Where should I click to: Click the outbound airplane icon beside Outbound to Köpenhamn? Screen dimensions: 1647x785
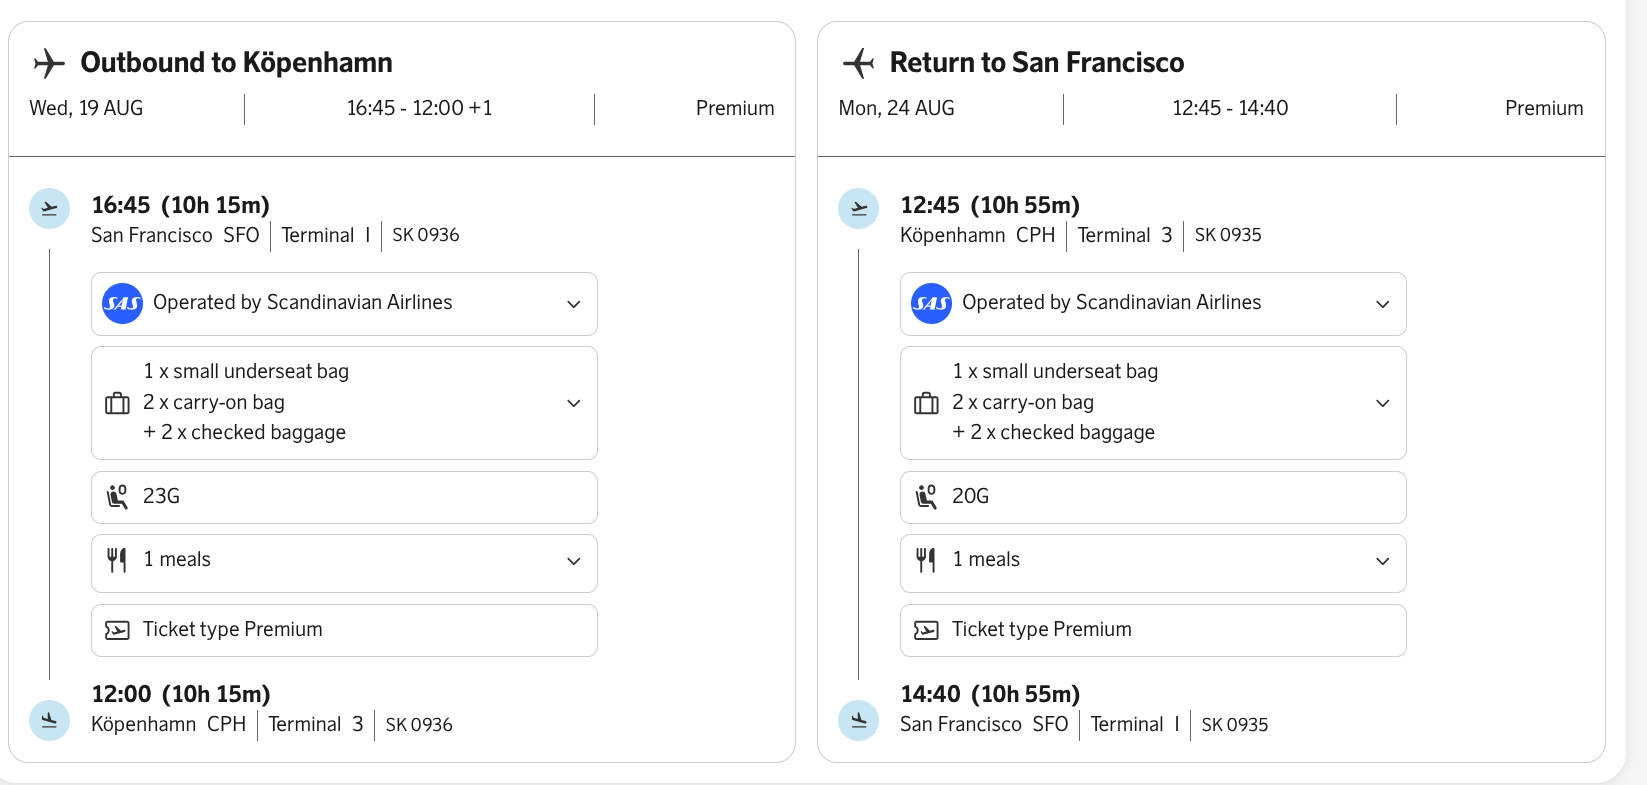(49, 63)
